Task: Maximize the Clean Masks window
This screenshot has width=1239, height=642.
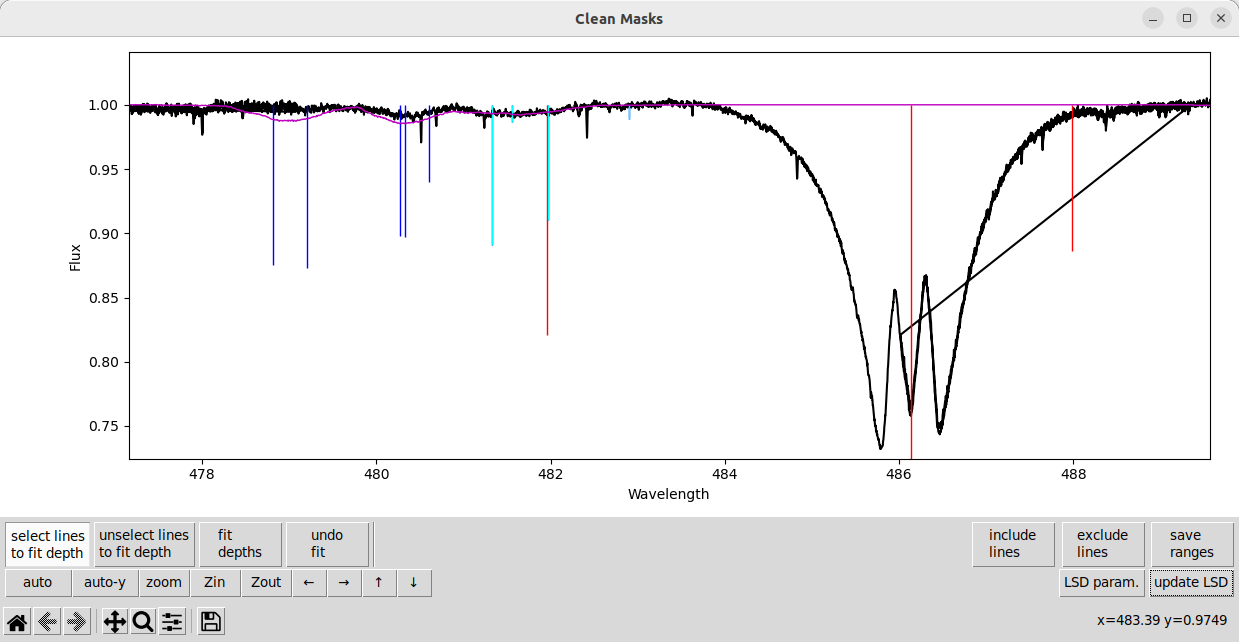Action: pos(1187,18)
